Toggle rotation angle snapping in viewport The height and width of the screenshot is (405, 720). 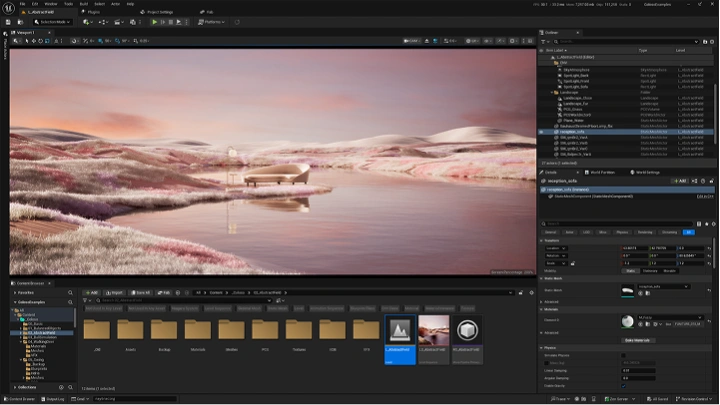pyautogui.click(x=118, y=41)
